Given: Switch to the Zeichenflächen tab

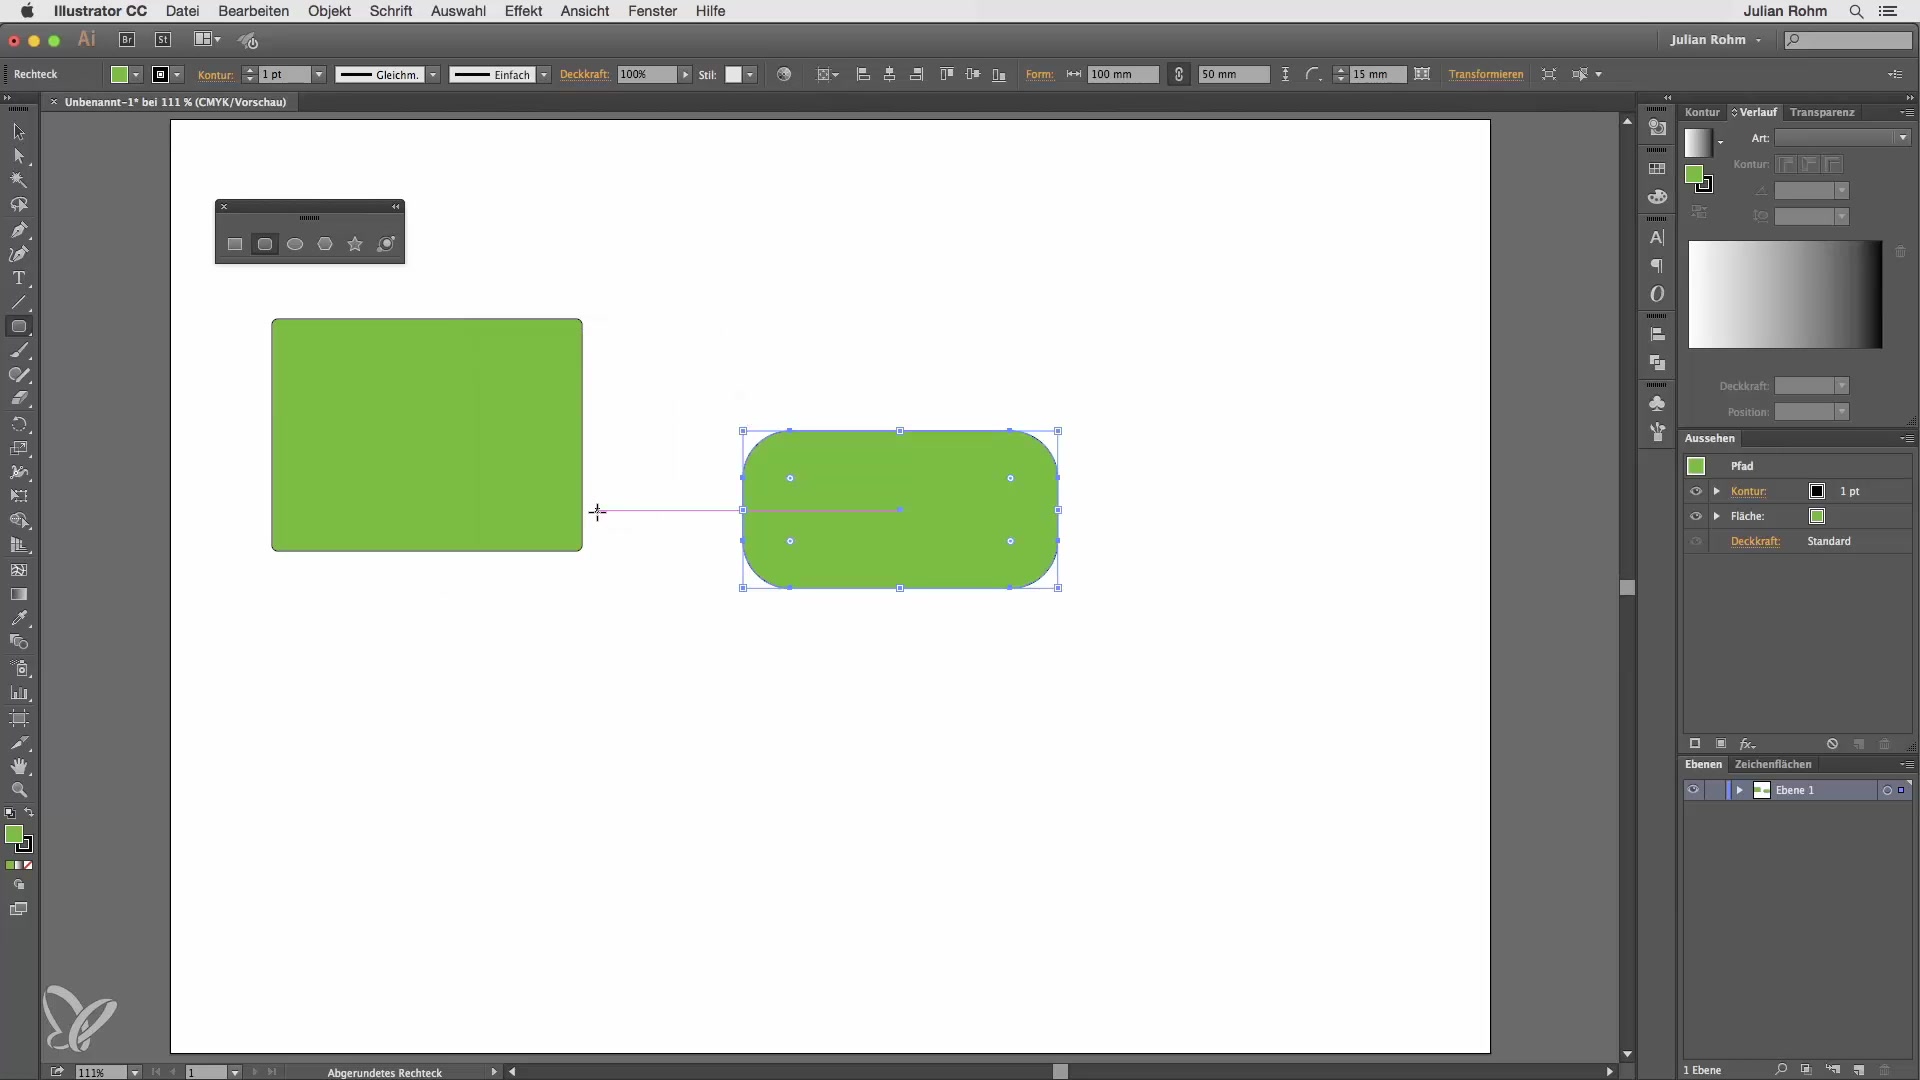Looking at the screenshot, I should 1773,764.
